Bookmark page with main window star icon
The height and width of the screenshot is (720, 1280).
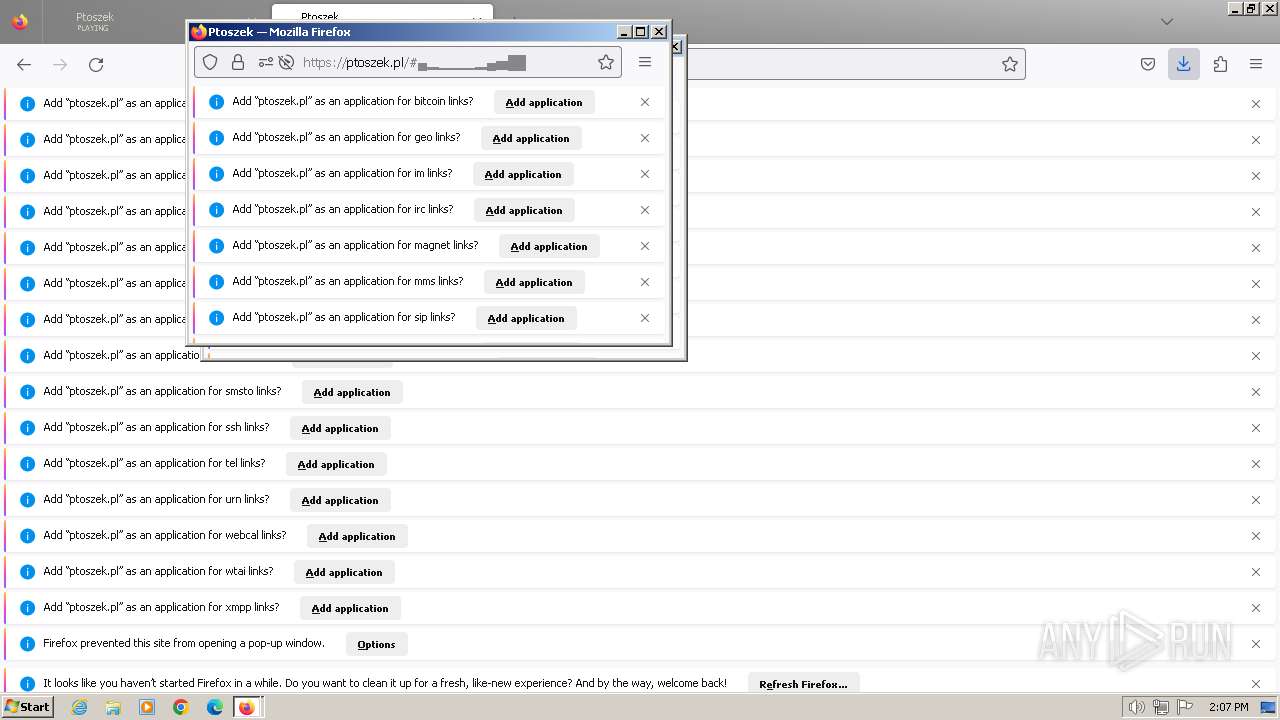(x=1010, y=64)
